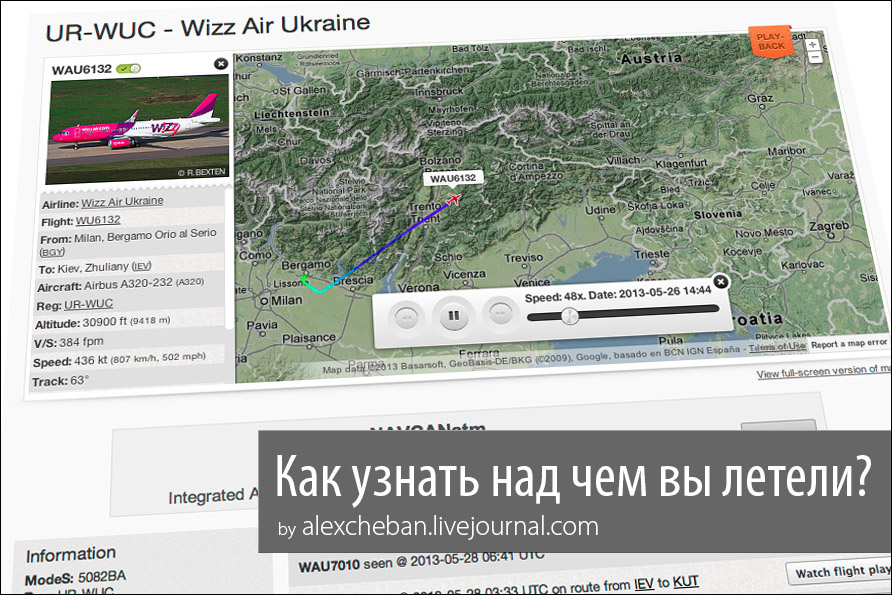Viewport: 892px width, 595px height.
Task: Pause the flight playback
Action: point(453,315)
